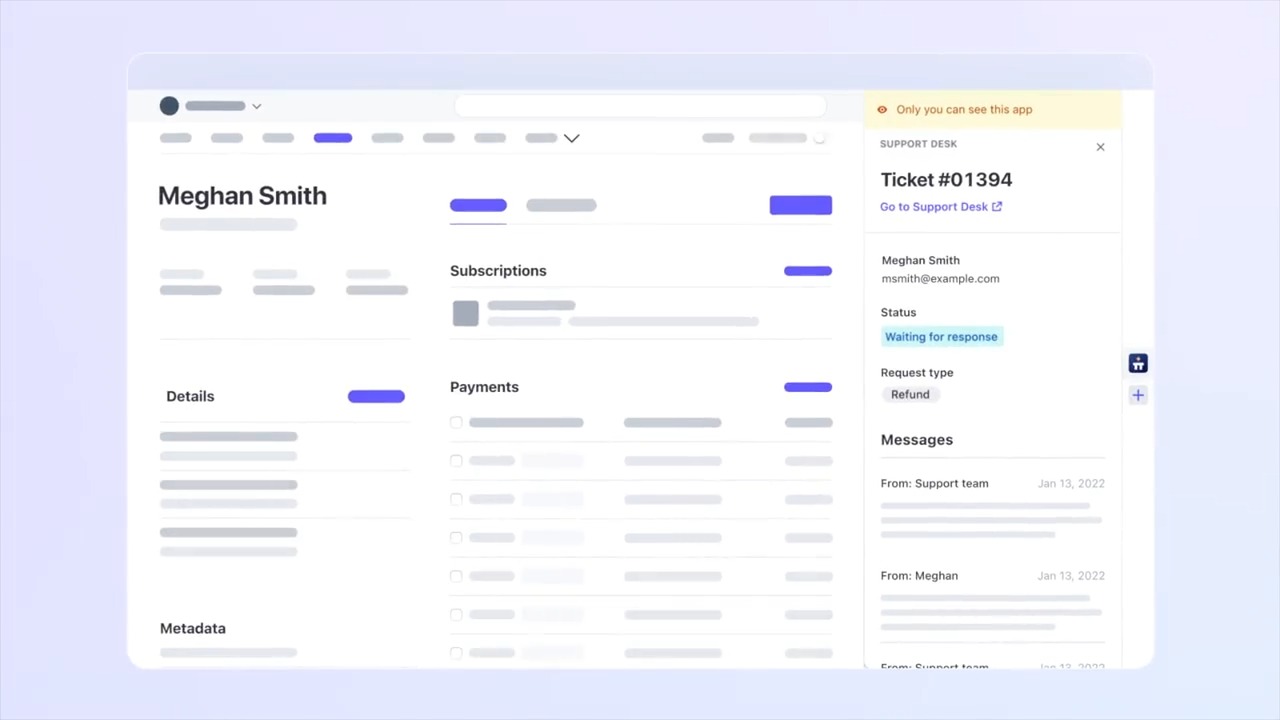Click the Messages heading in Support Desk
Viewport: 1280px width, 720px height.
[917, 440]
